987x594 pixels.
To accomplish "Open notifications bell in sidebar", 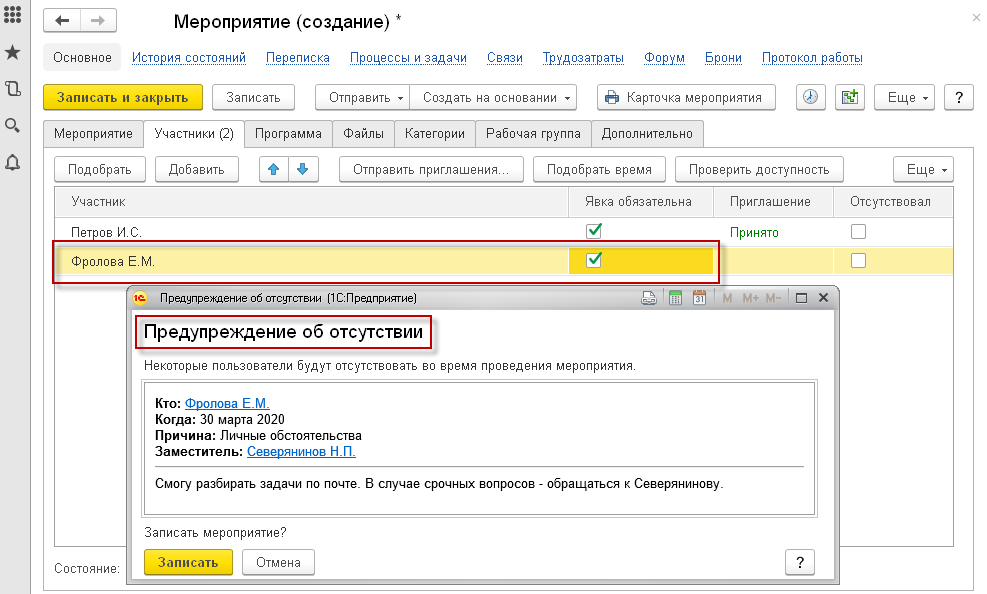I will click(13, 163).
